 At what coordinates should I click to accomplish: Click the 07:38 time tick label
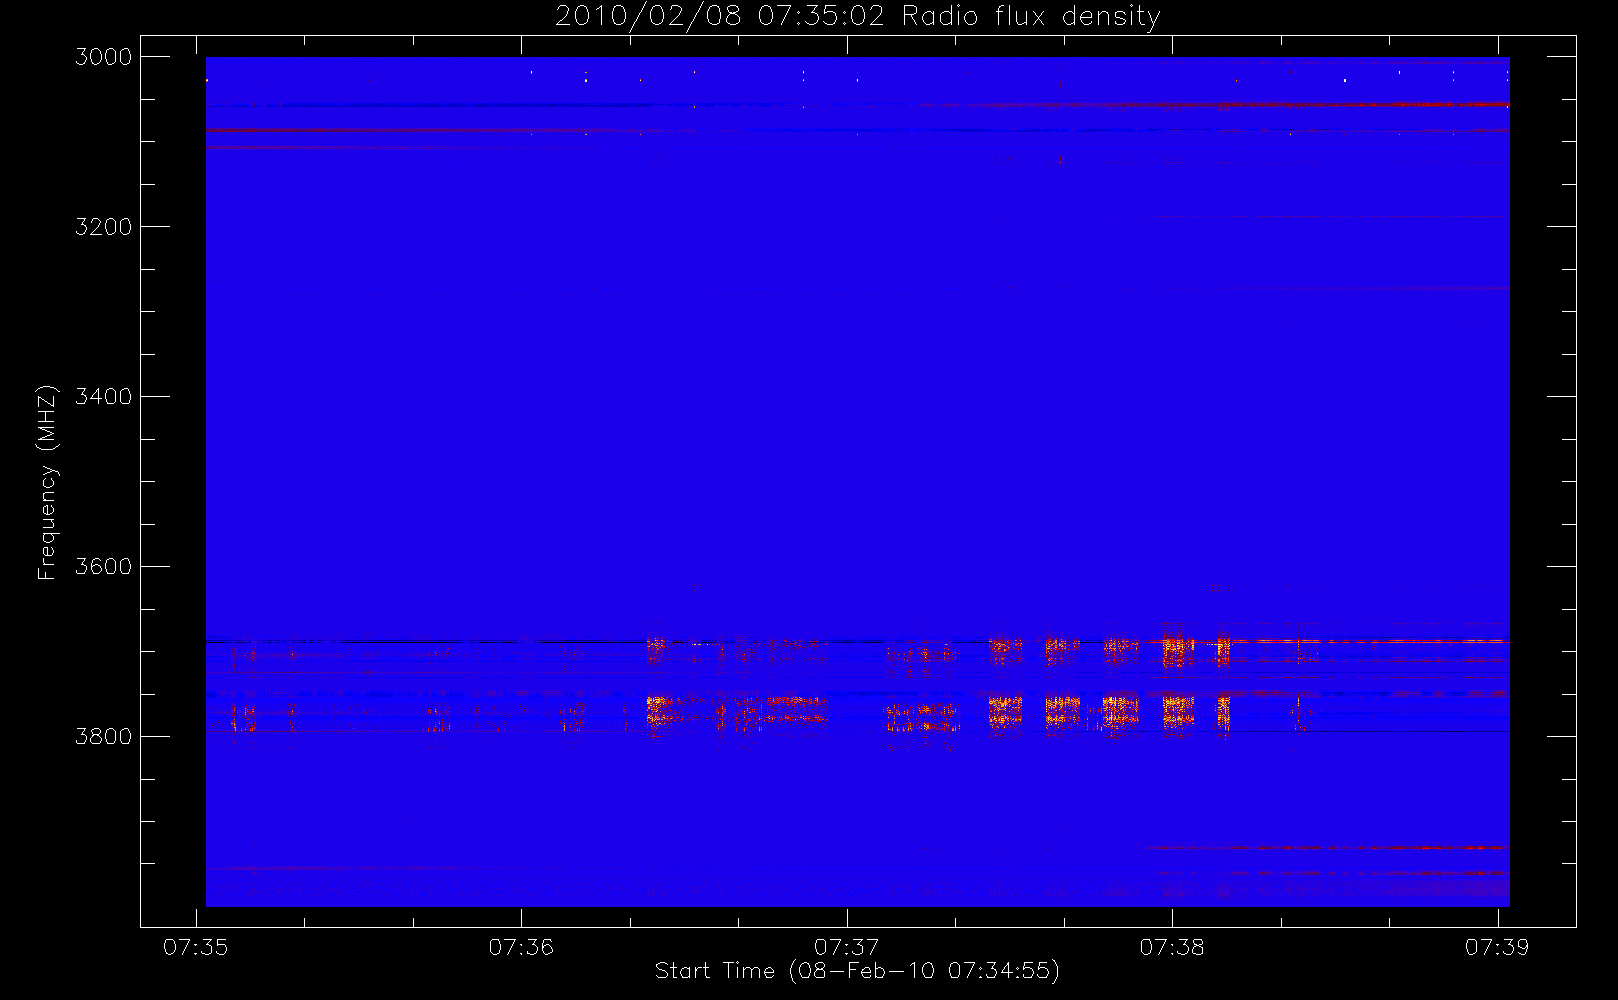click(1172, 947)
